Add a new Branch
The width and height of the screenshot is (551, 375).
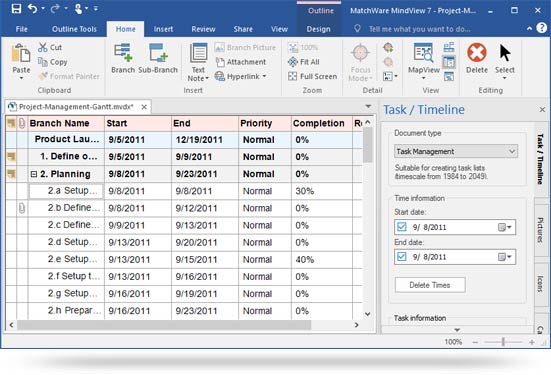click(123, 58)
